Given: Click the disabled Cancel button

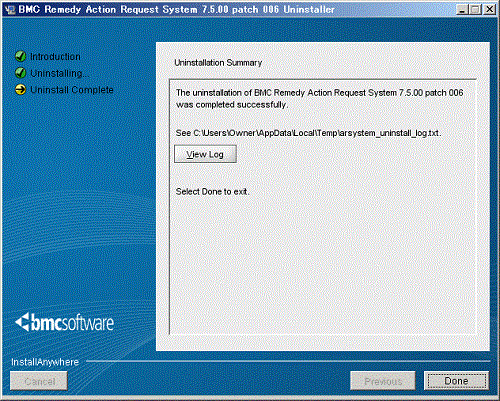Looking at the screenshot, I should tap(39, 381).
